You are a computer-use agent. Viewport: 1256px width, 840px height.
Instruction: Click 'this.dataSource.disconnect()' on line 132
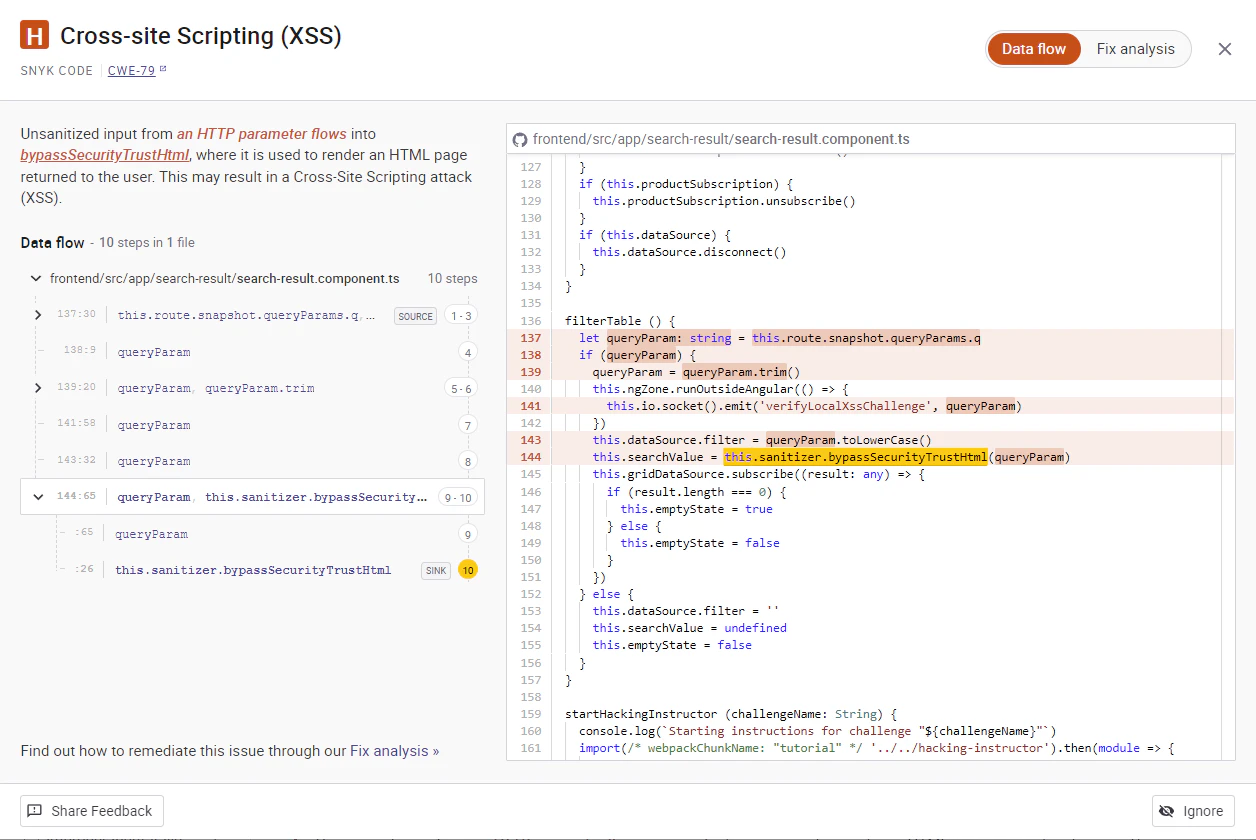pyautogui.click(x=690, y=252)
